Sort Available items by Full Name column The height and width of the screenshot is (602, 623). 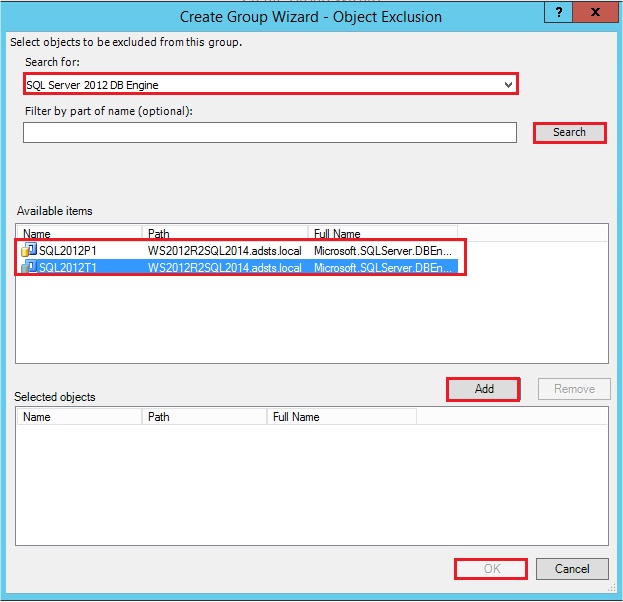coord(383,233)
